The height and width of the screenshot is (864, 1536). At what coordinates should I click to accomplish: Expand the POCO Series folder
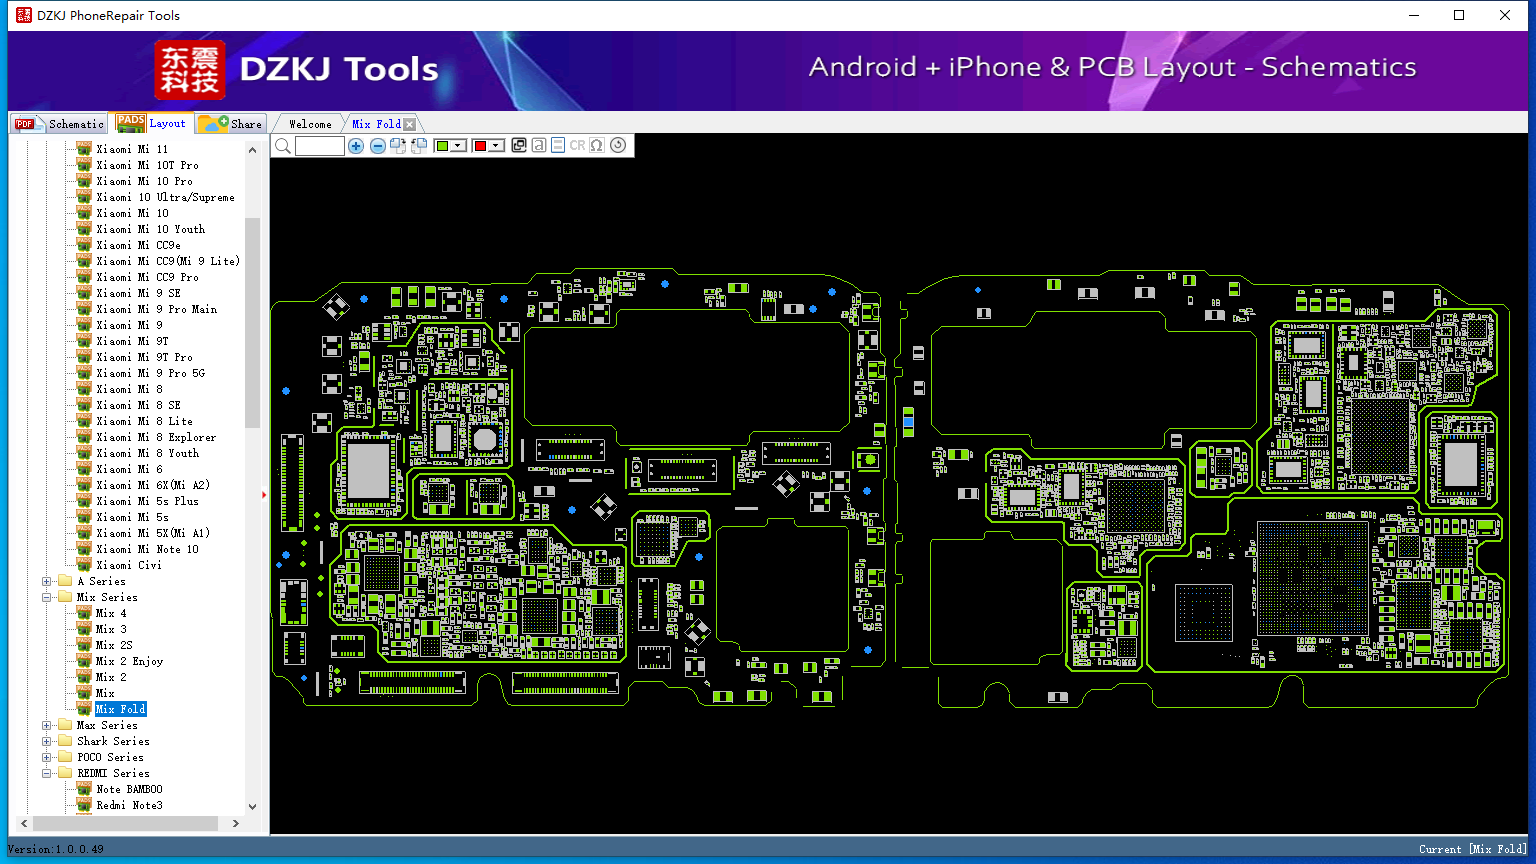point(47,757)
